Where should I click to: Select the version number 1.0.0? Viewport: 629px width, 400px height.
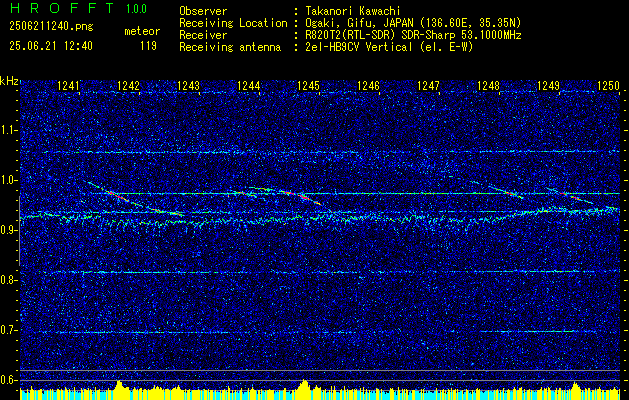click(x=136, y=9)
